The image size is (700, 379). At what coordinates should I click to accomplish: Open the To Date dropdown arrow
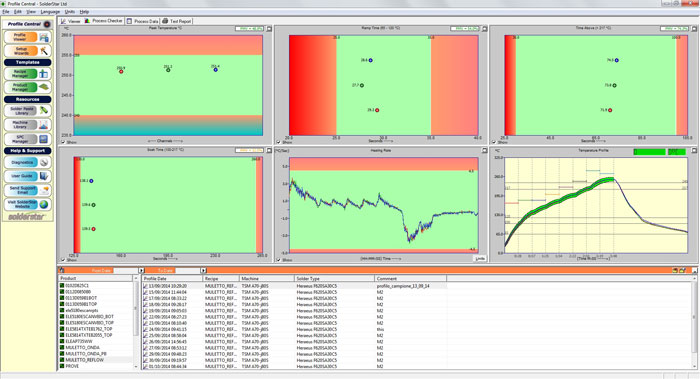tap(203, 271)
